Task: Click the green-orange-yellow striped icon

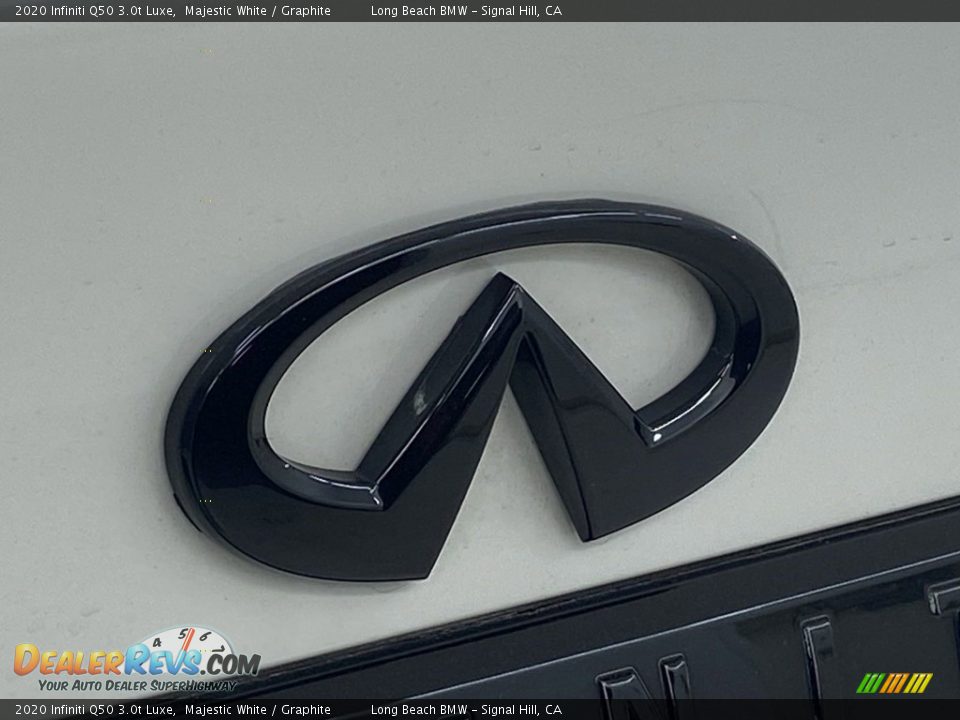Action: (x=894, y=683)
